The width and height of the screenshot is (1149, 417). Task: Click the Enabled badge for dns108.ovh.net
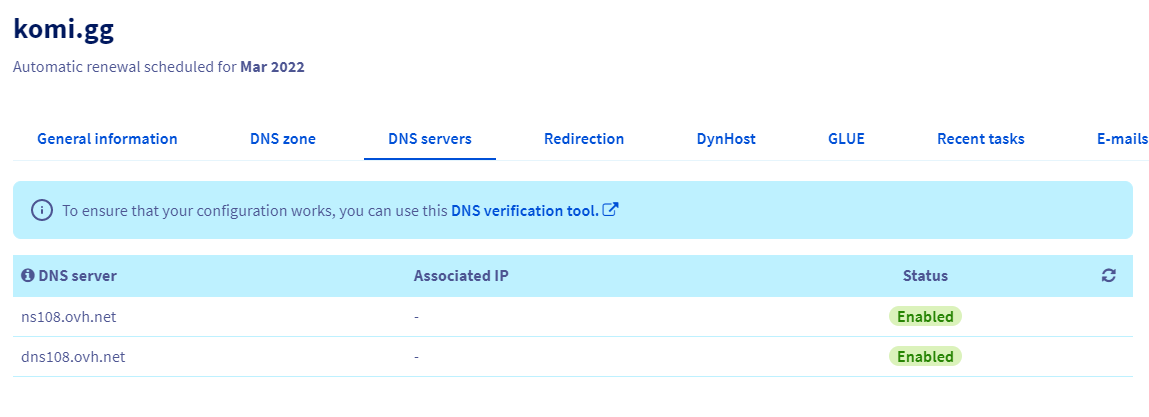tap(925, 356)
